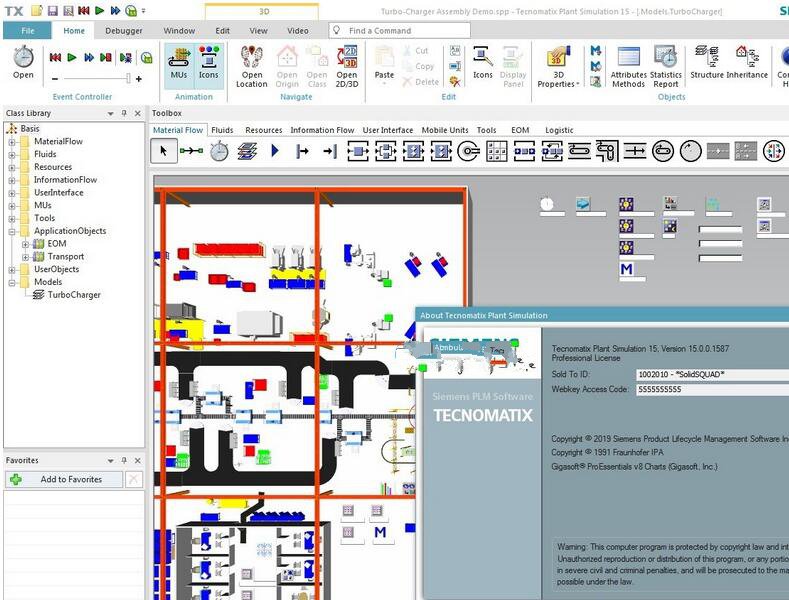Increase simulation speed with plus button

coord(139,79)
